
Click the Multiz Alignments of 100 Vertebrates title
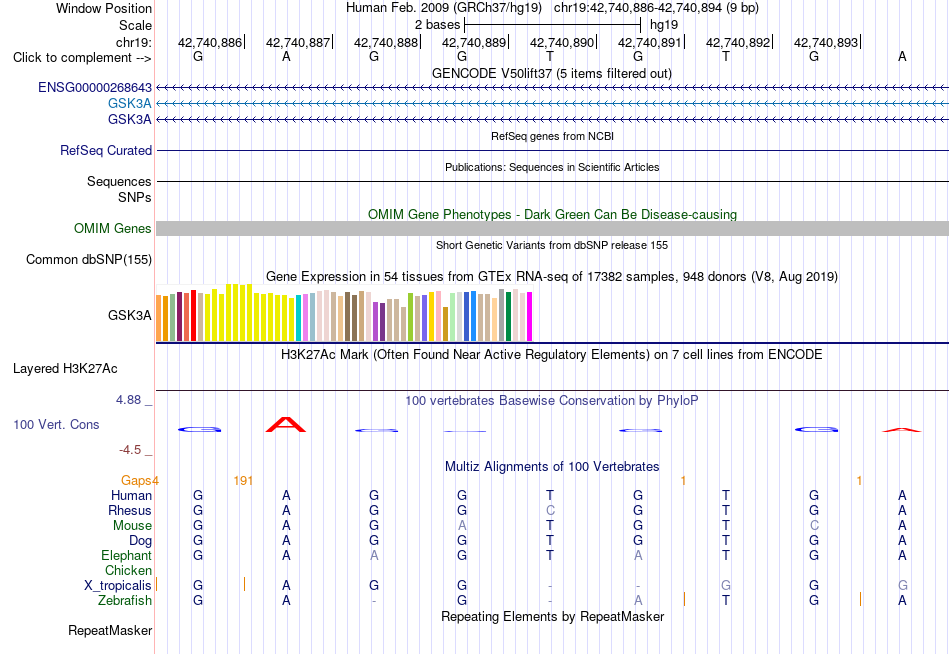click(x=552, y=467)
